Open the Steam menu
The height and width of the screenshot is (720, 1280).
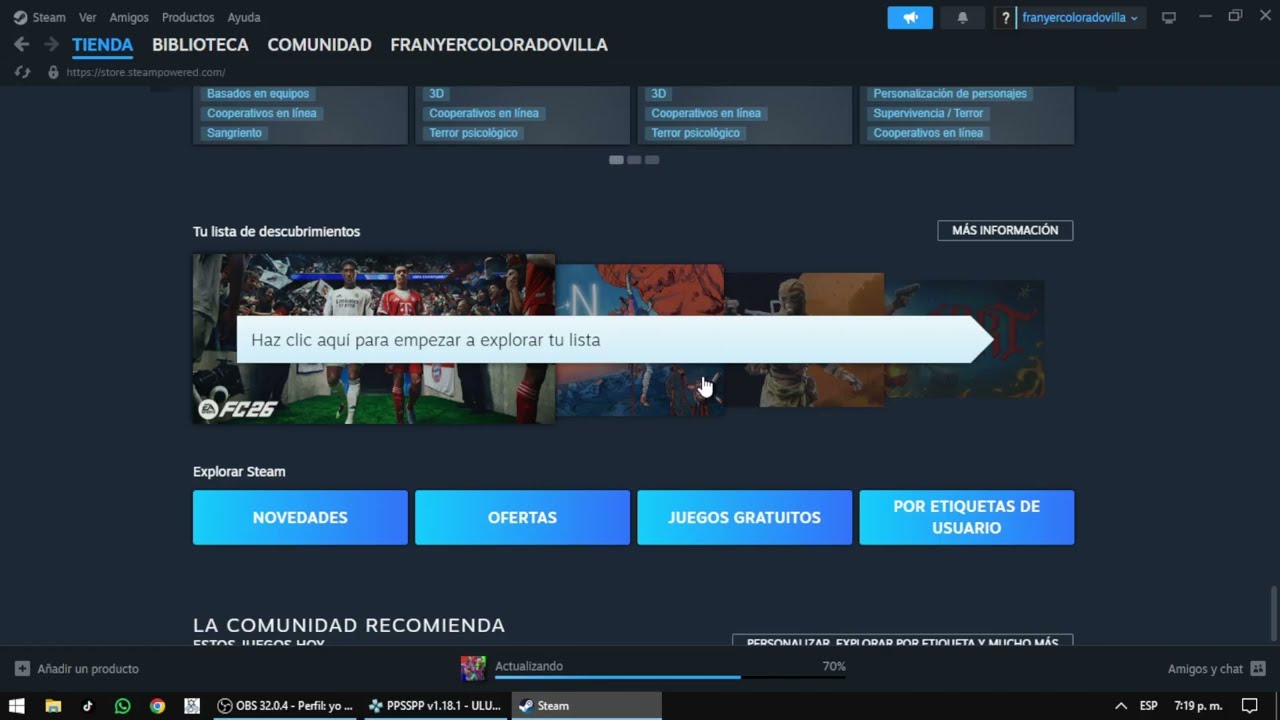(49, 18)
